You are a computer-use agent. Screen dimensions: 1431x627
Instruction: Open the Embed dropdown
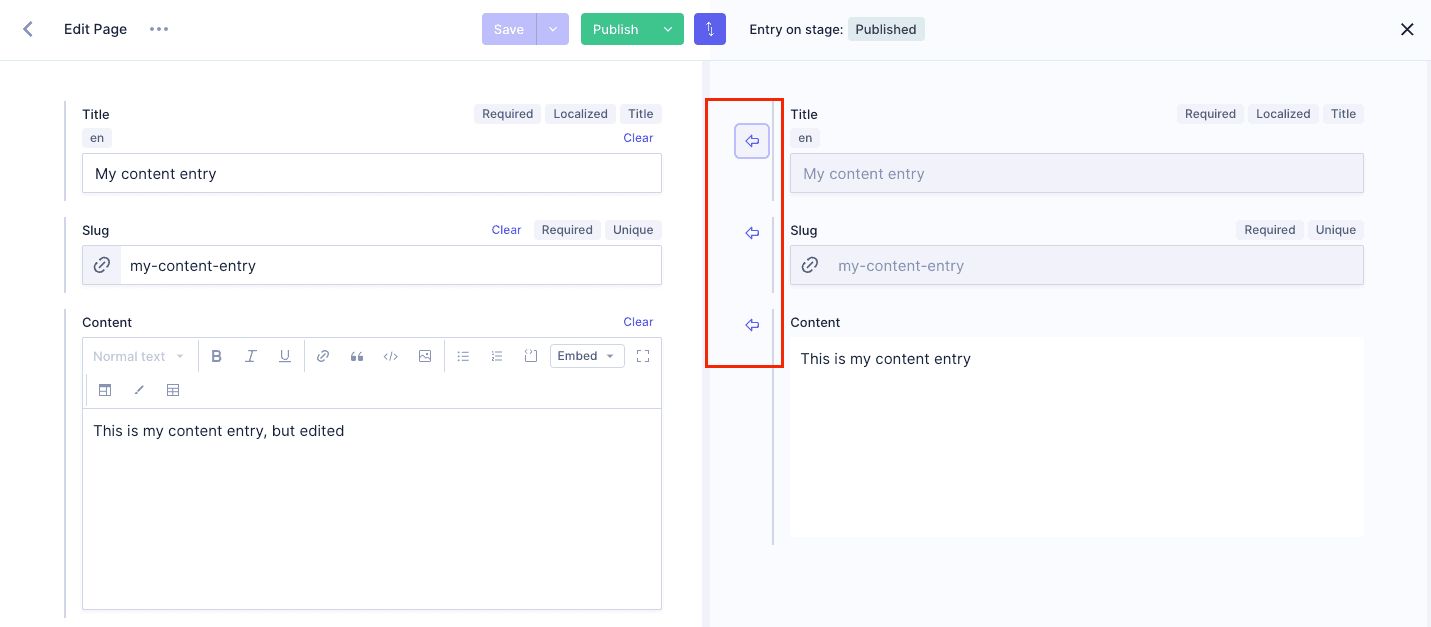click(586, 356)
